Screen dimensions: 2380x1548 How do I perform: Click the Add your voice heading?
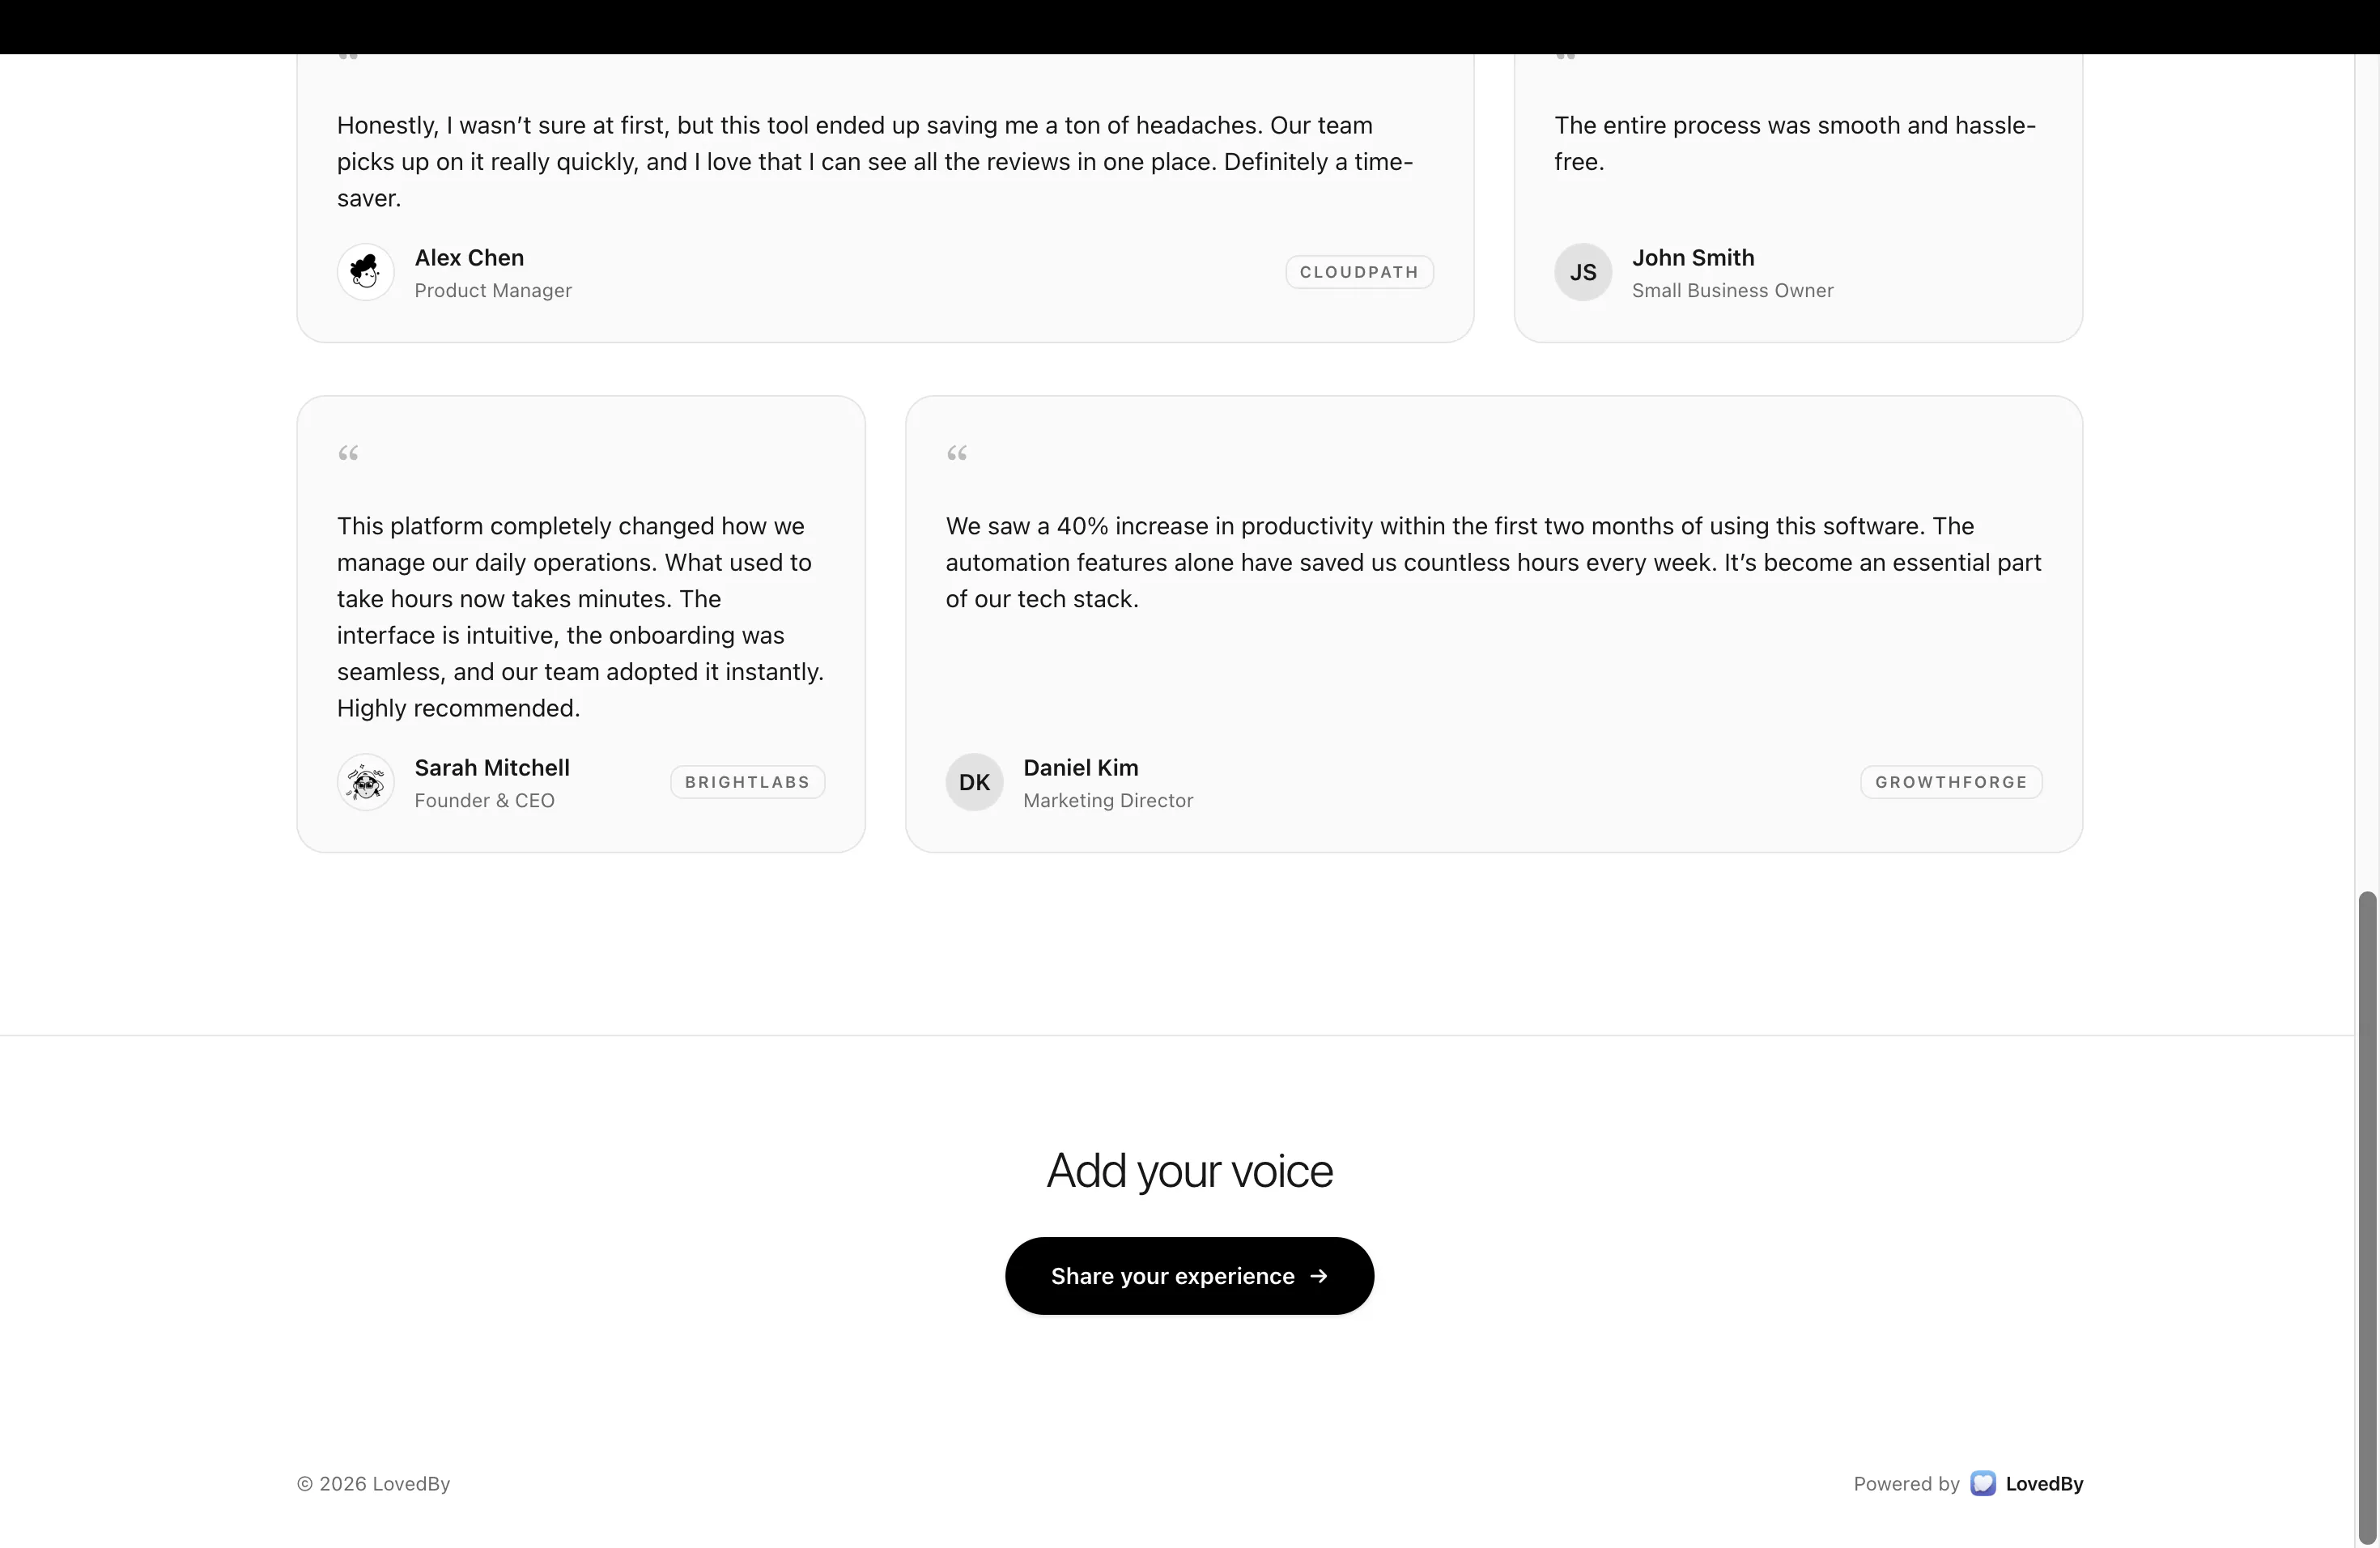(1189, 1171)
